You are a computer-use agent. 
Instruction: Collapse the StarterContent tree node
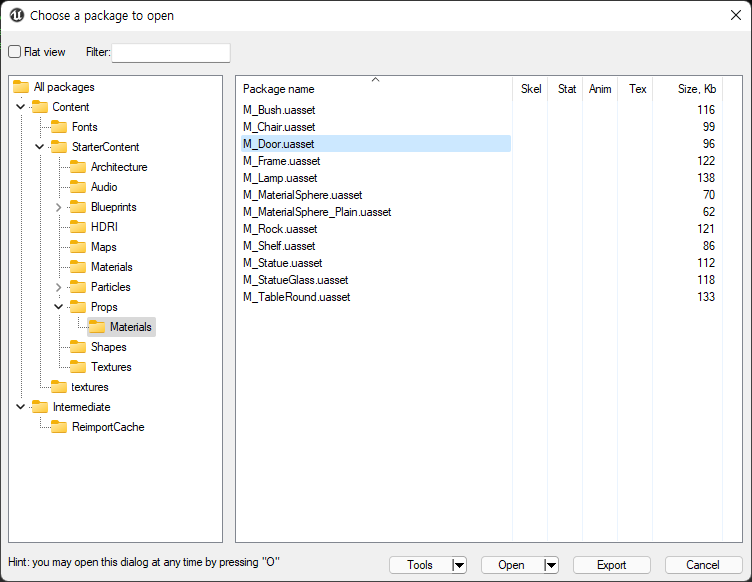pos(40,147)
